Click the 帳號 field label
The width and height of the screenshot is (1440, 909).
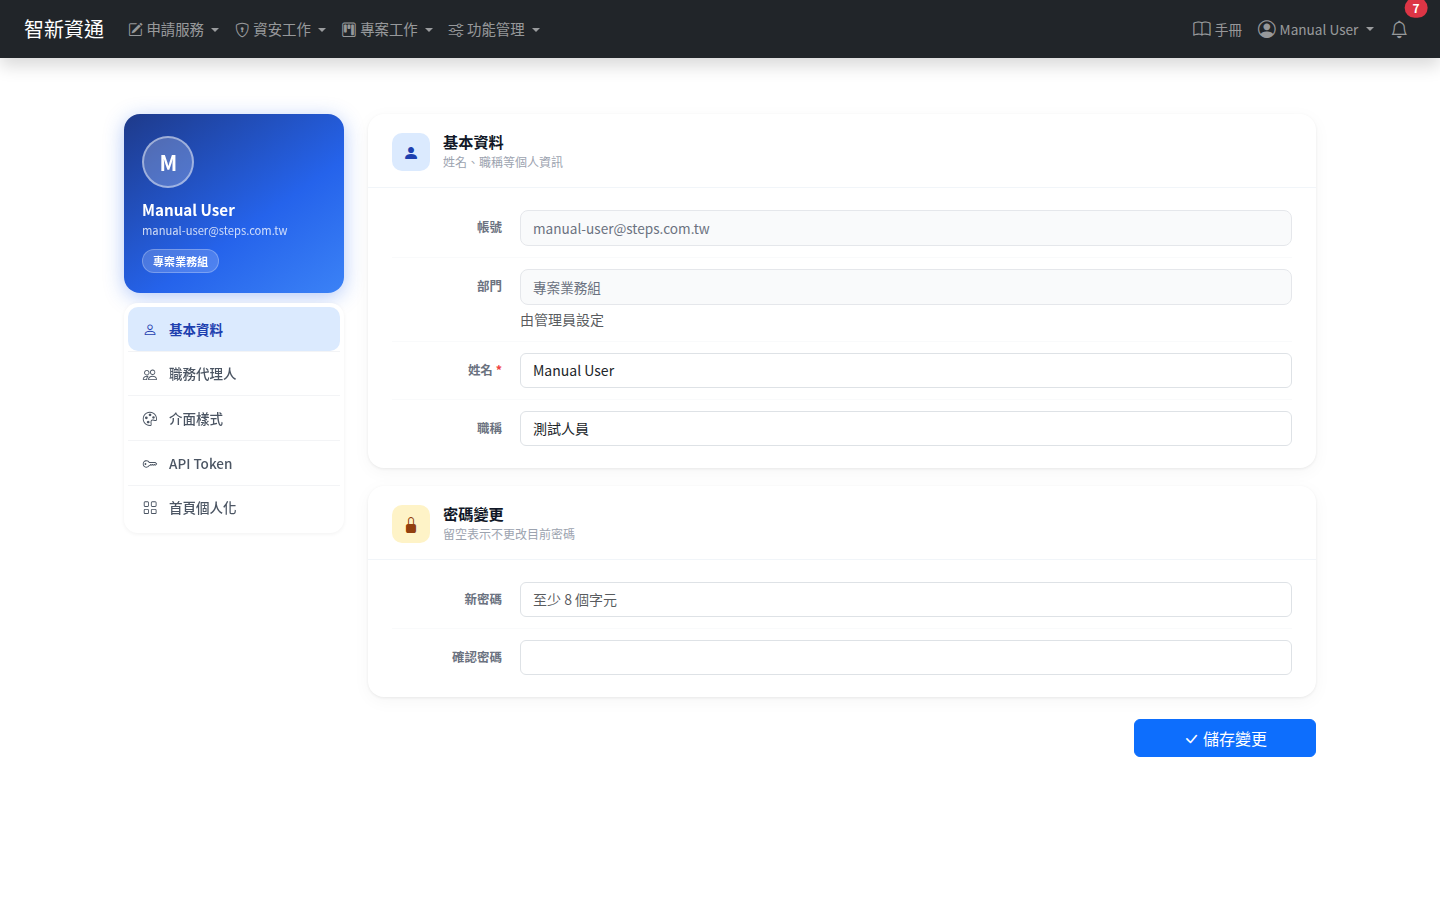489,228
